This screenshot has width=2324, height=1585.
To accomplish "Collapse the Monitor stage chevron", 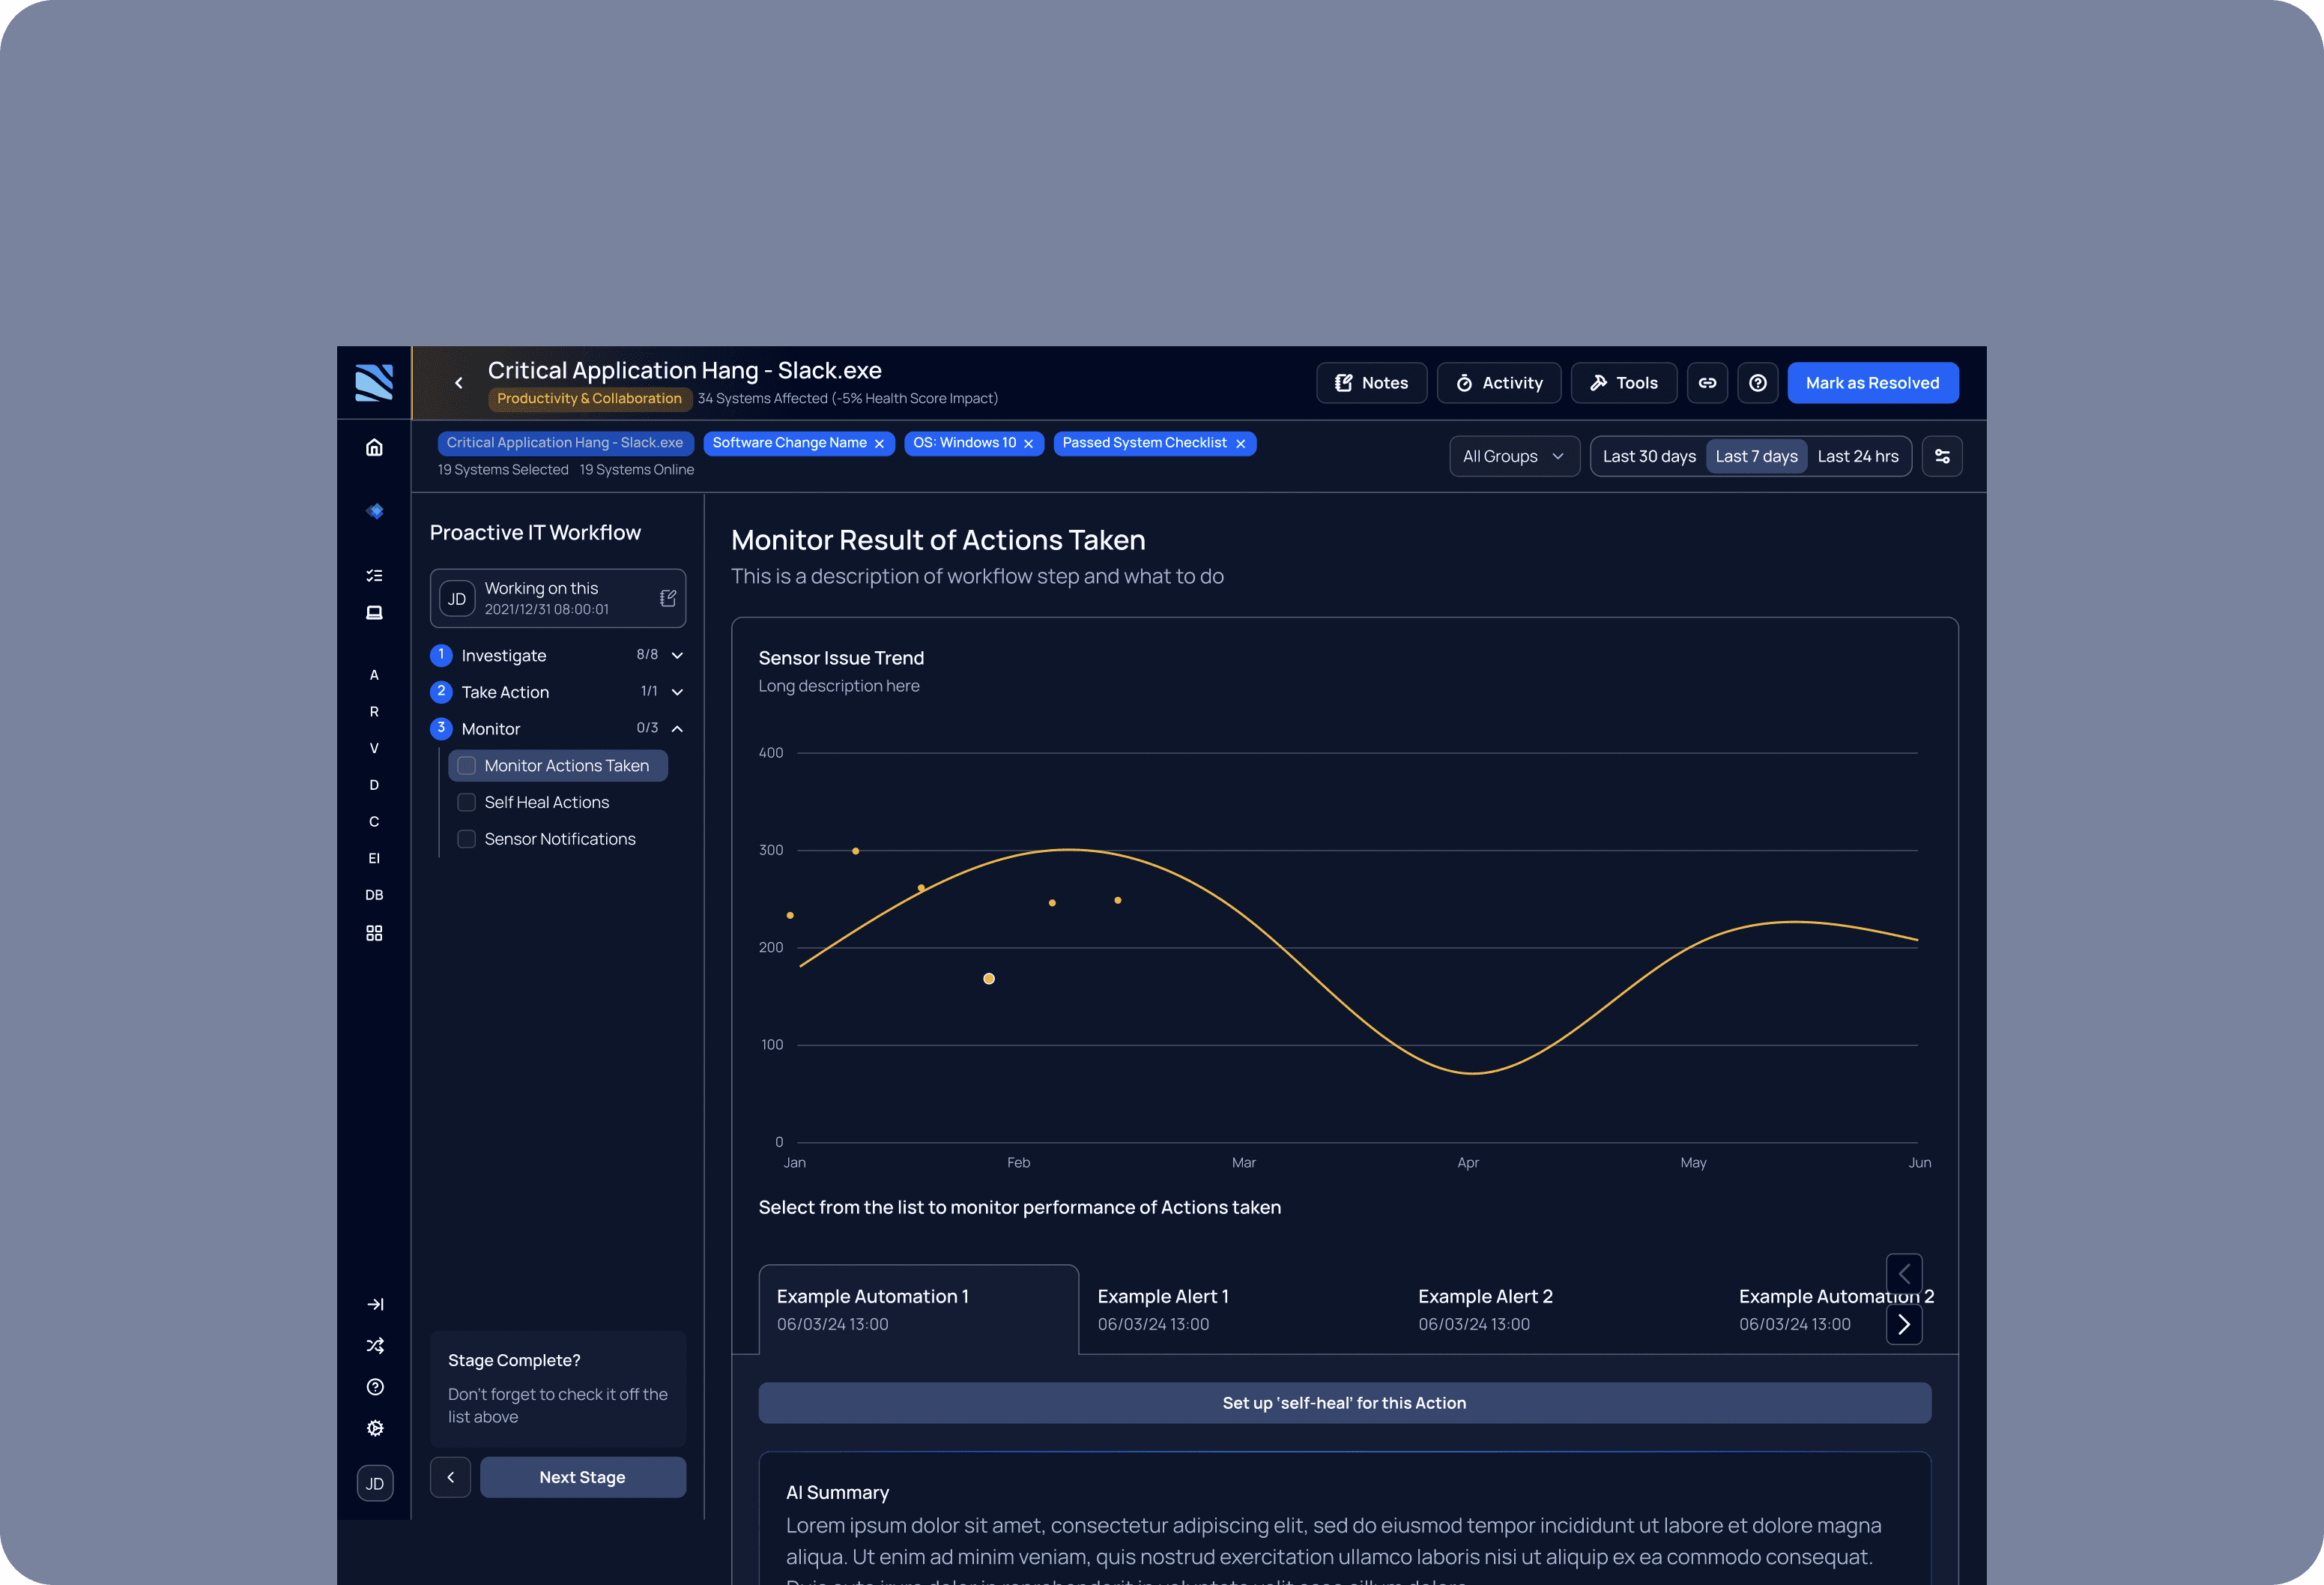I will [677, 729].
